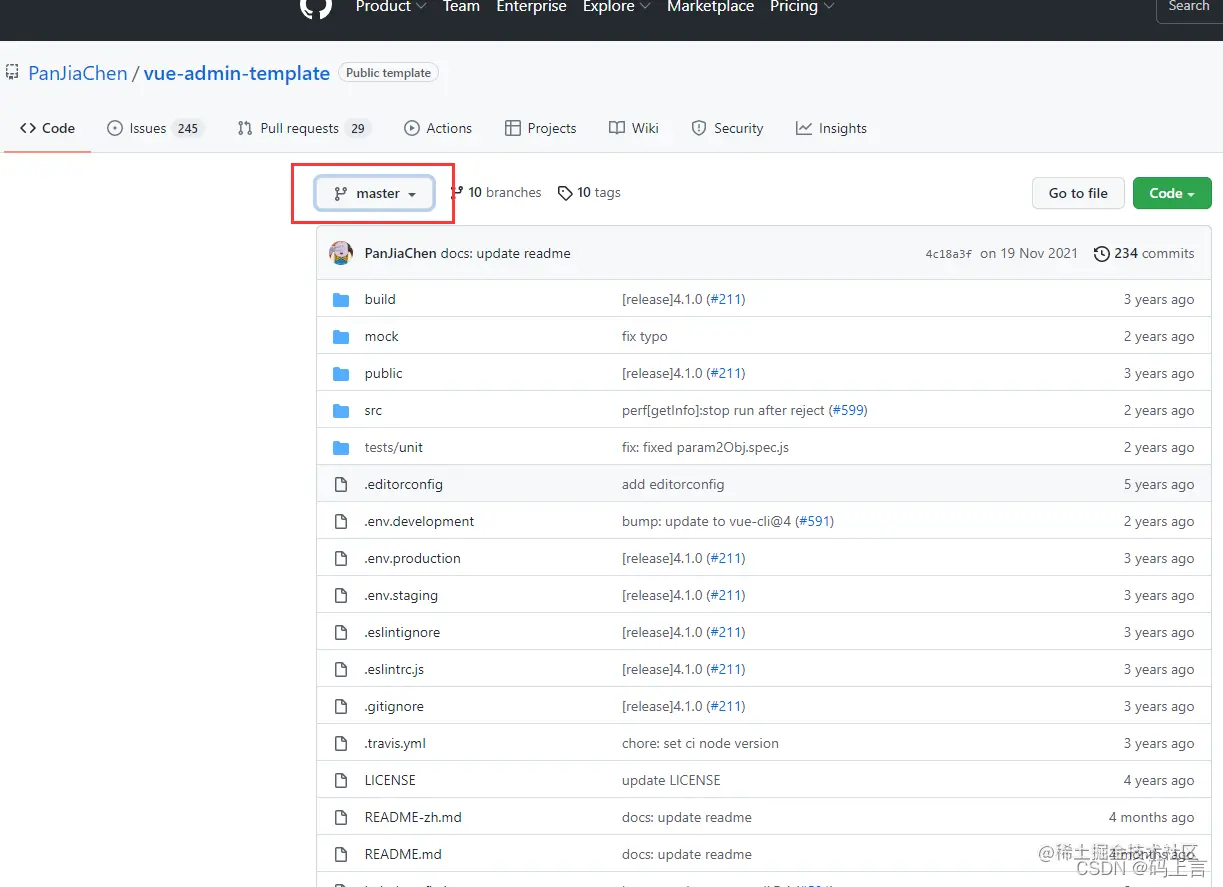Open the master branch selector dropdown
Viewport: 1223px width, 887px height.
(375, 193)
